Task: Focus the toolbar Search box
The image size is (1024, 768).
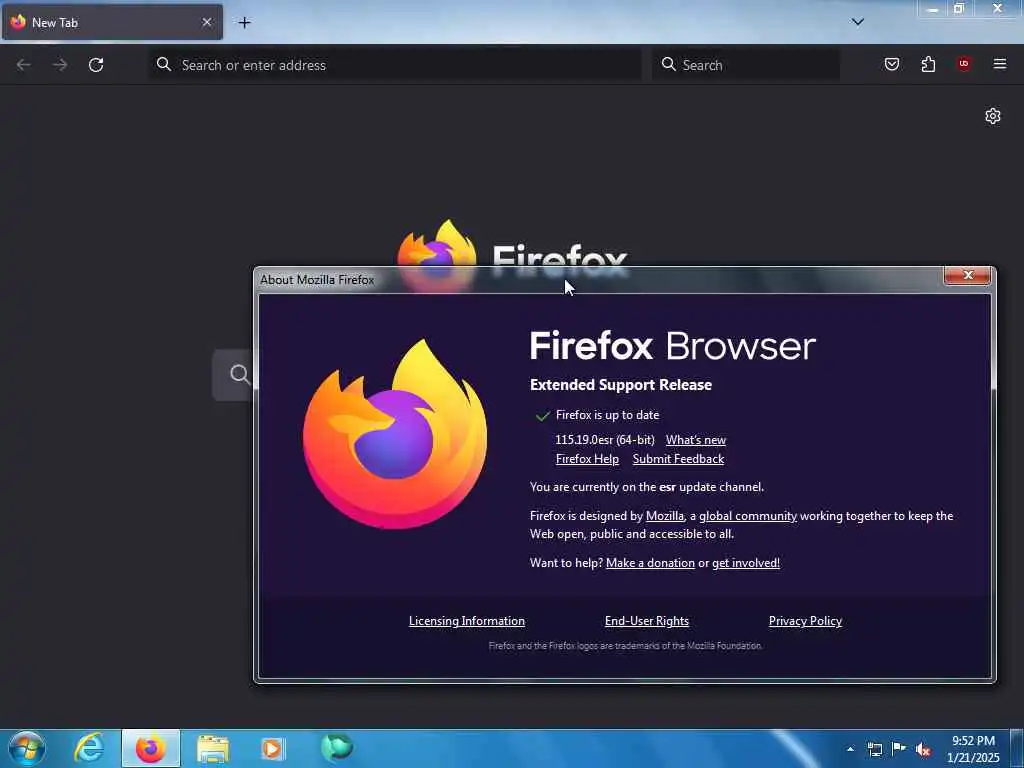Action: (746, 65)
